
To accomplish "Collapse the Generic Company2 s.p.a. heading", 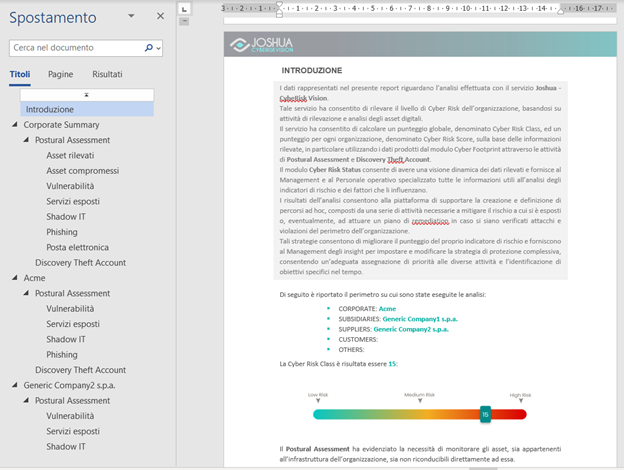I will click(x=15, y=385).
